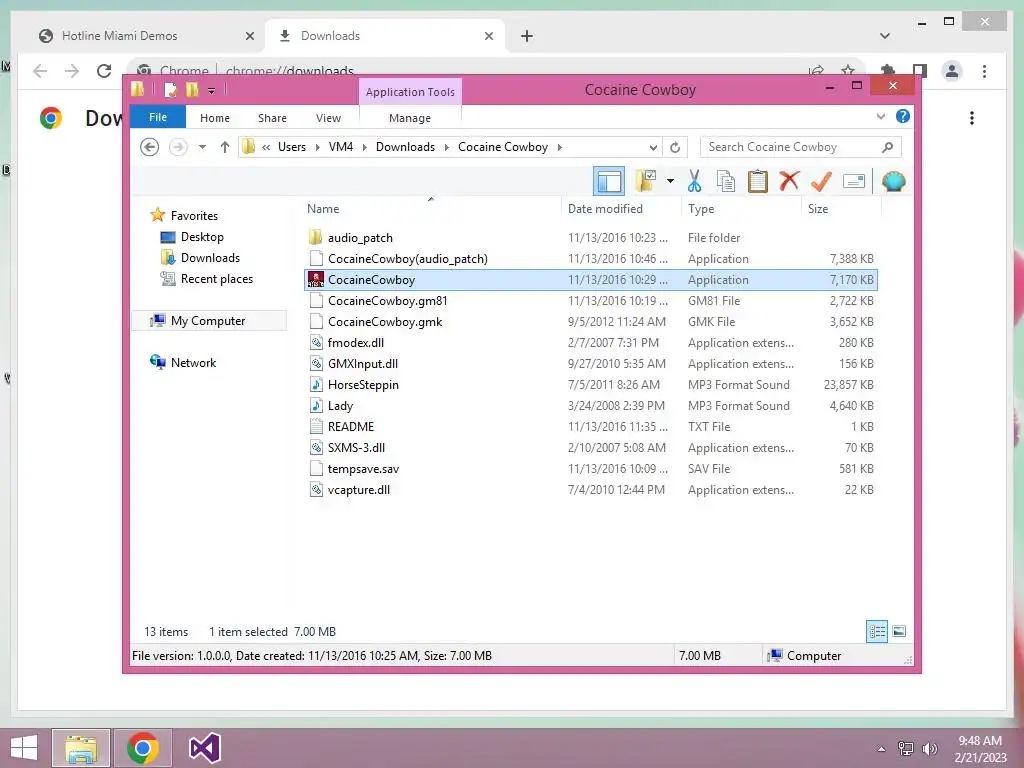The image size is (1024, 768).
Task: Click the quick access properties icon
Action: pyautogui.click(x=170, y=89)
